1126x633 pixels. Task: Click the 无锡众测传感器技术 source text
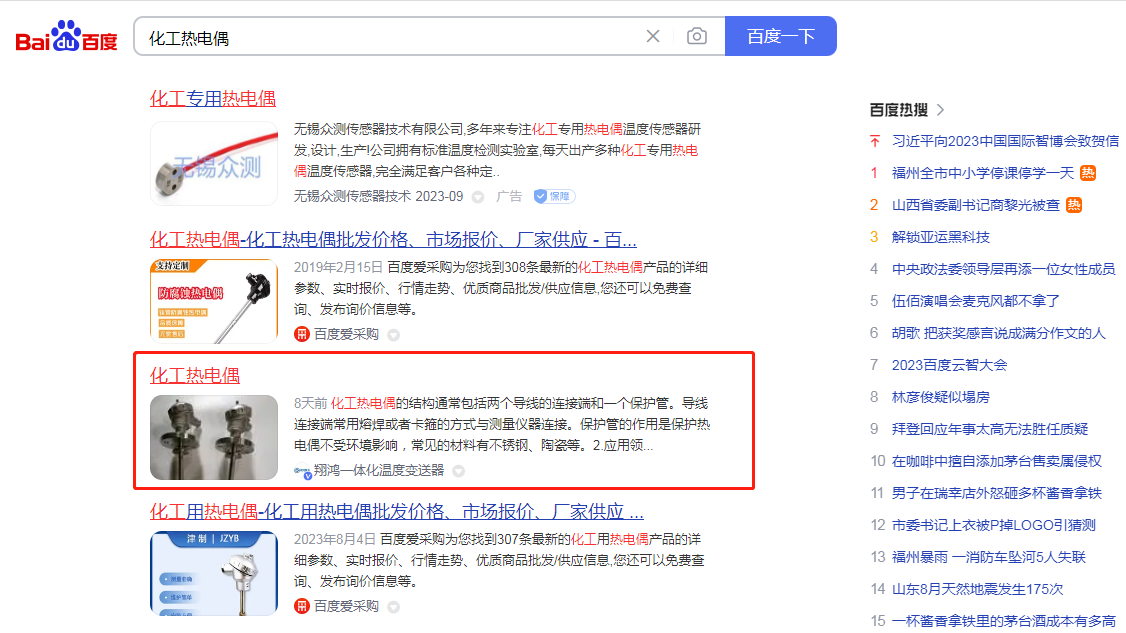point(352,196)
